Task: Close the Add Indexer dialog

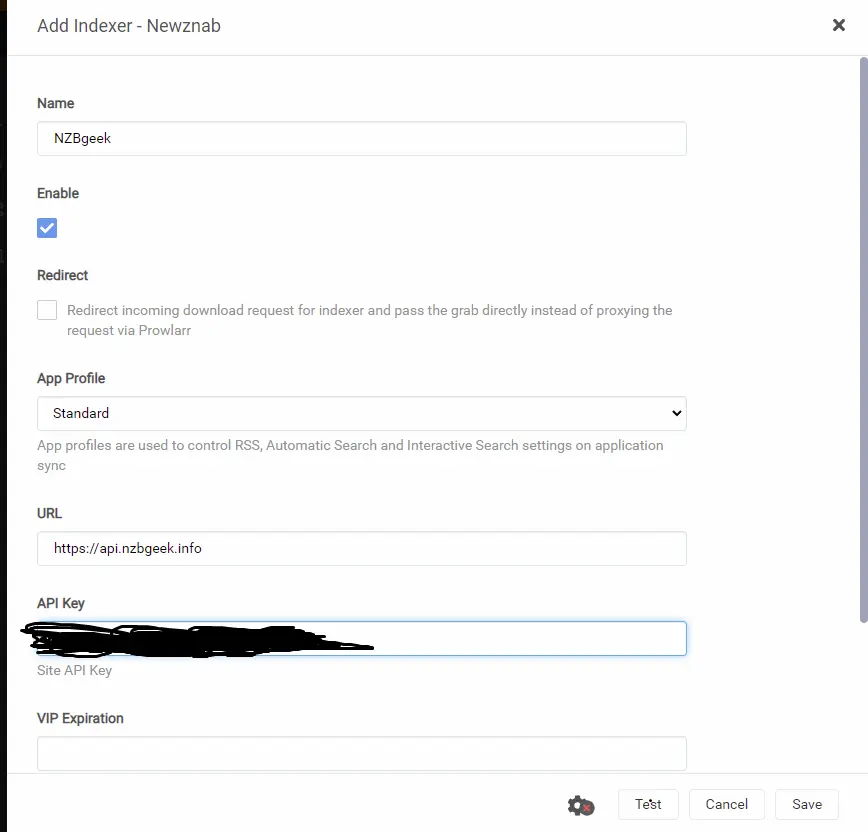Action: (839, 25)
